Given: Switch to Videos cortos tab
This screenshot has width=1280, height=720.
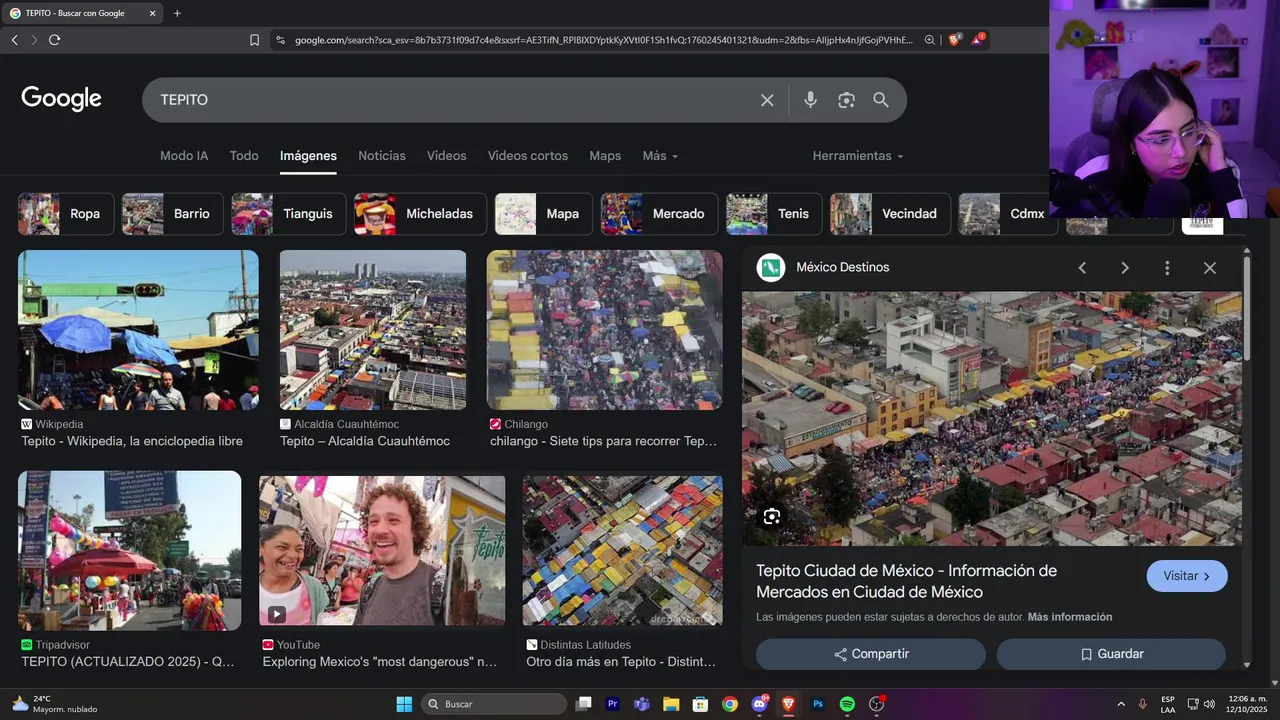Looking at the screenshot, I should pyautogui.click(x=527, y=156).
